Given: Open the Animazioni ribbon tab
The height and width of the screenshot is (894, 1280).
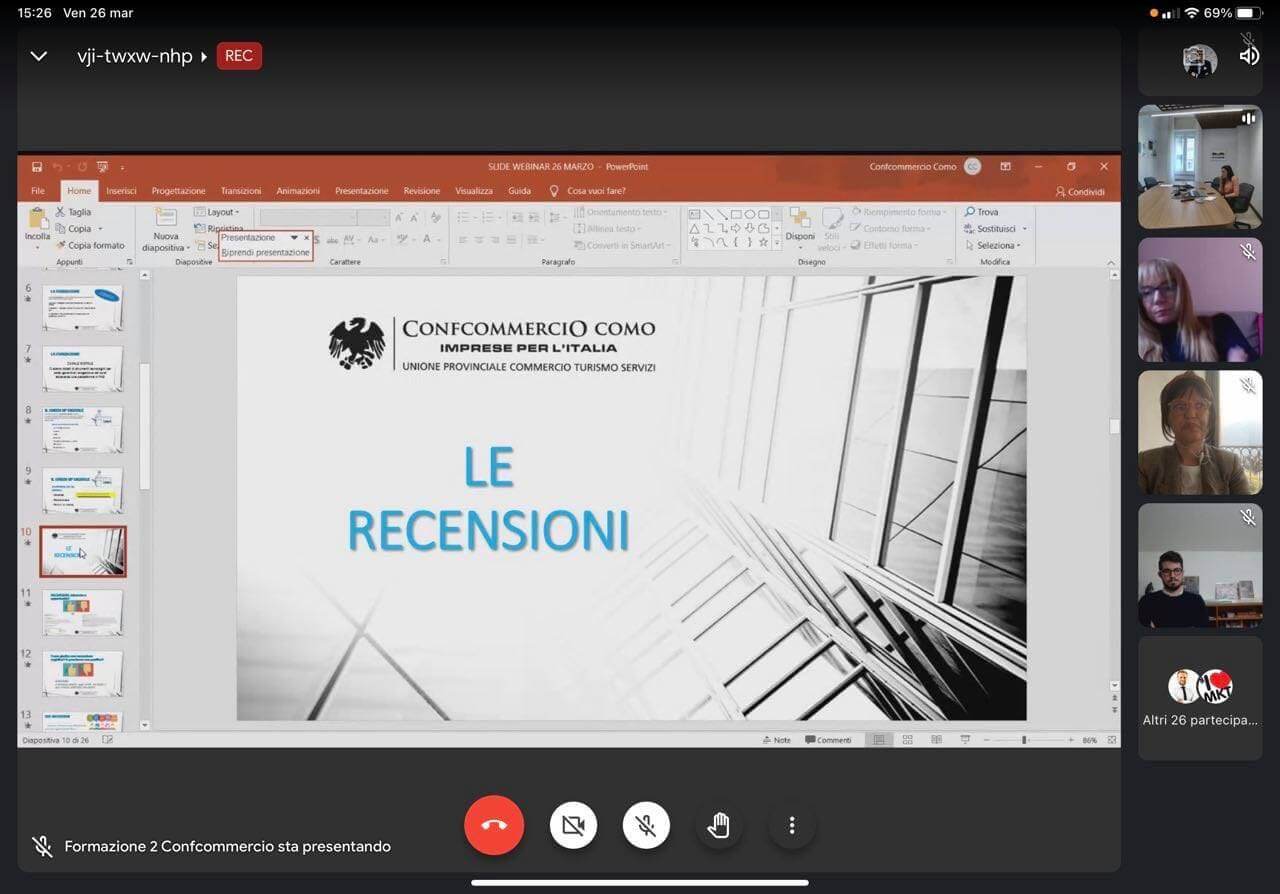Looking at the screenshot, I should click(x=298, y=191).
